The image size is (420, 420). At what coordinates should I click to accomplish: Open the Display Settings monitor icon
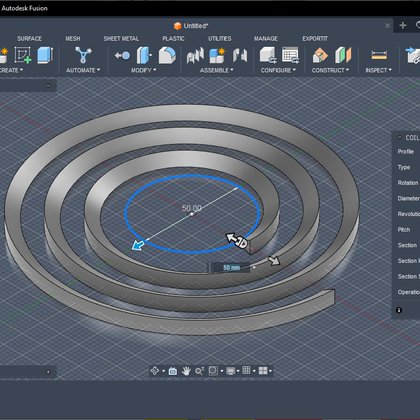coord(231,371)
